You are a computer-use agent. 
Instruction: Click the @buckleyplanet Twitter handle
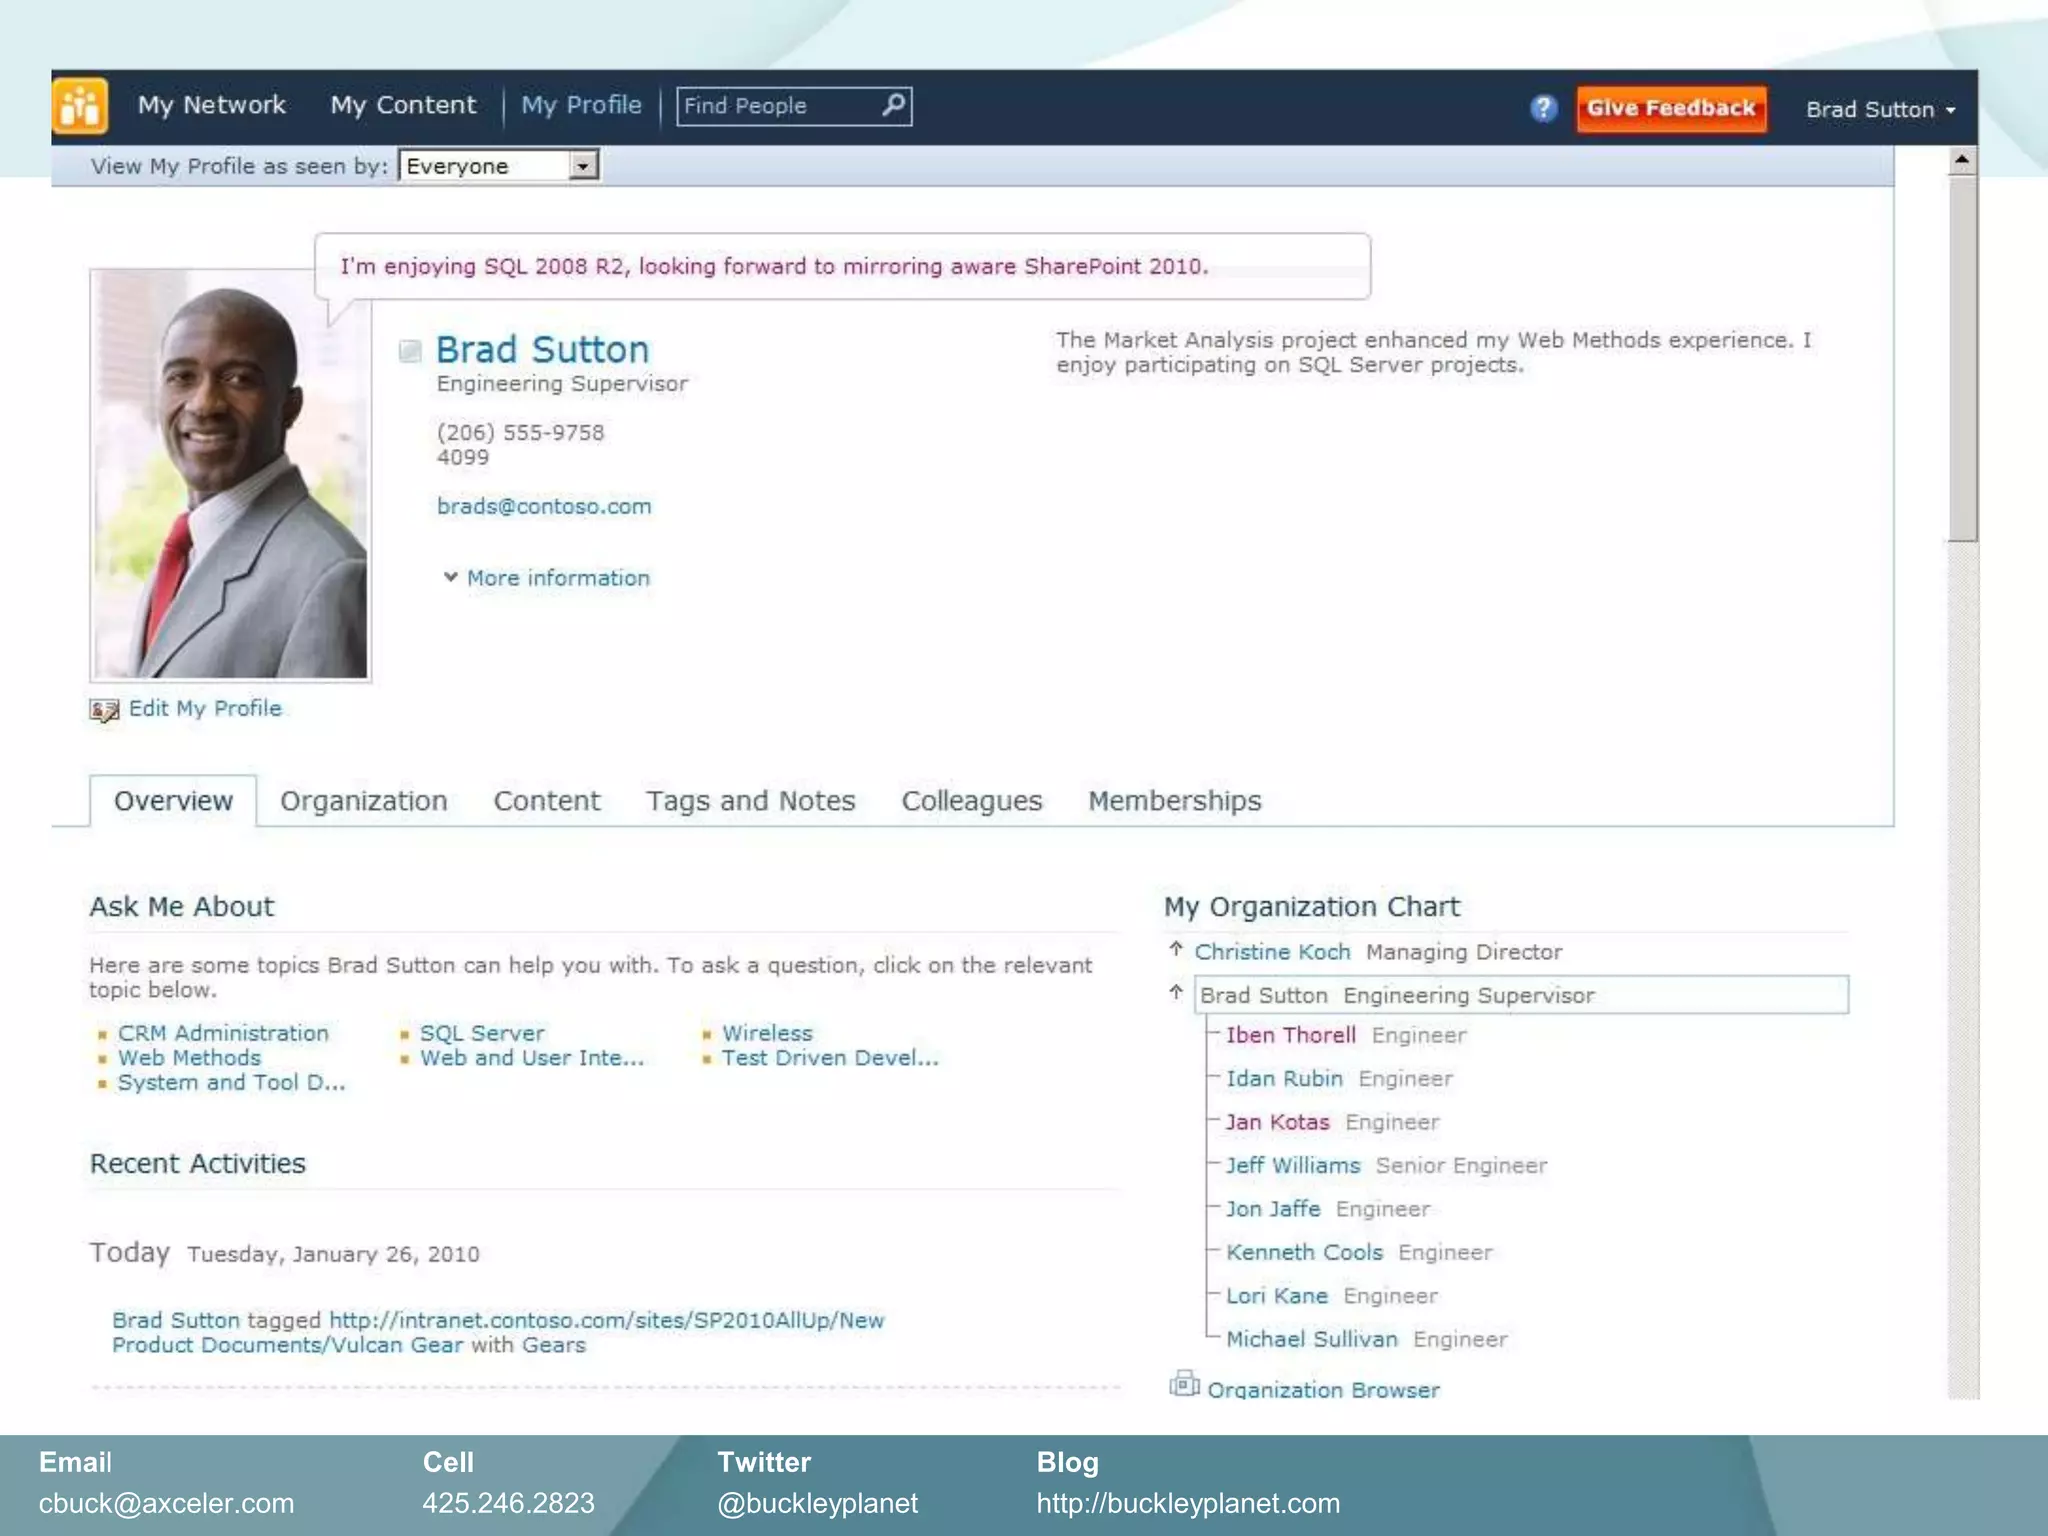coord(817,1503)
